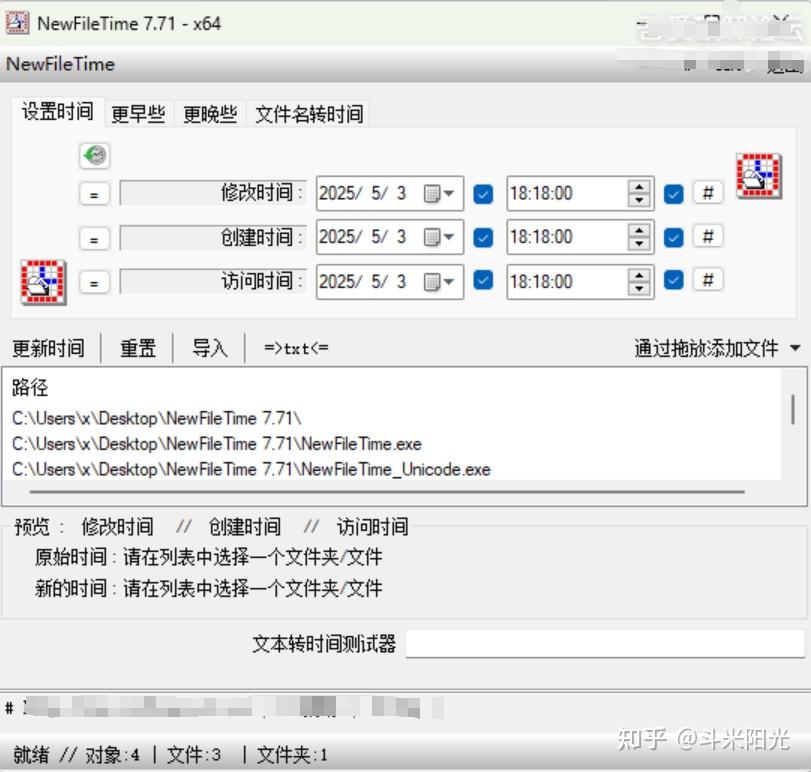This screenshot has width=811, height=772.
Task: Click the = button next to 修改时间
Action: [x=94, y=193]
